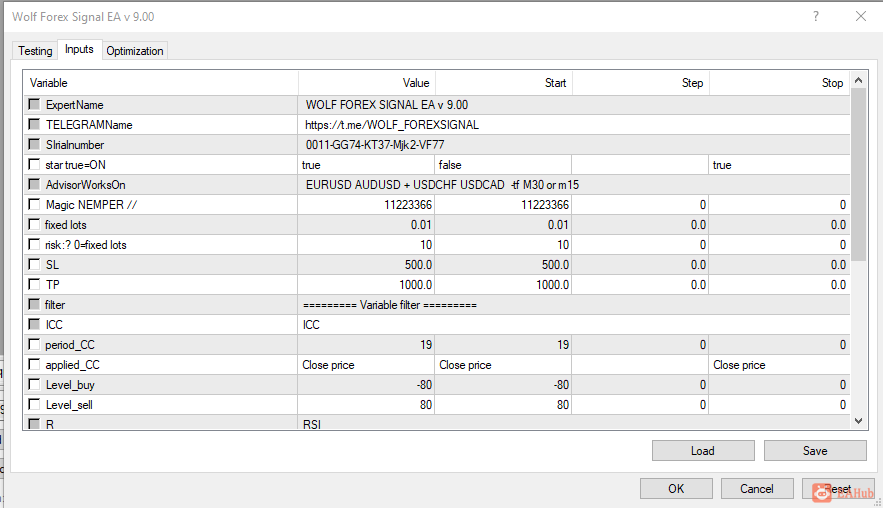This screenshot has height=508, width=883.
Task: Edit the Magic NEMPER value 11223366
Action: (366, 204)
